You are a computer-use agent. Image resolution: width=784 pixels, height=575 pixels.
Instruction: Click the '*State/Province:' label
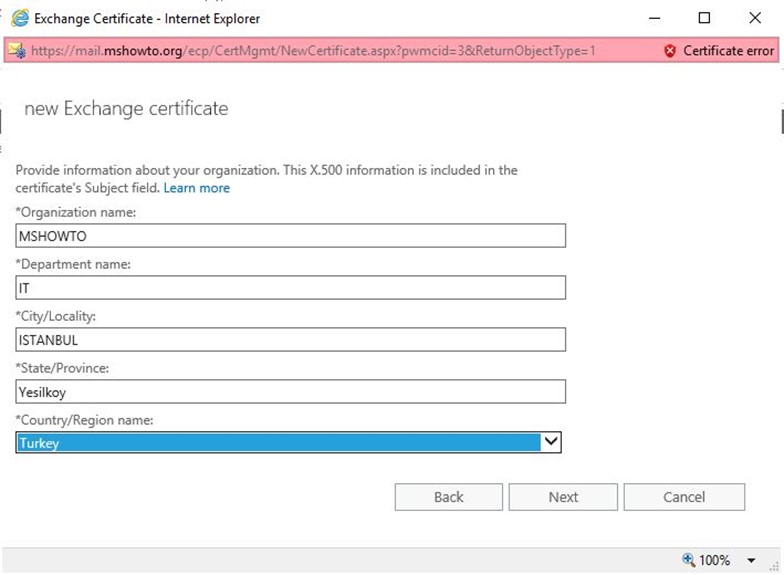pos(62,368)
